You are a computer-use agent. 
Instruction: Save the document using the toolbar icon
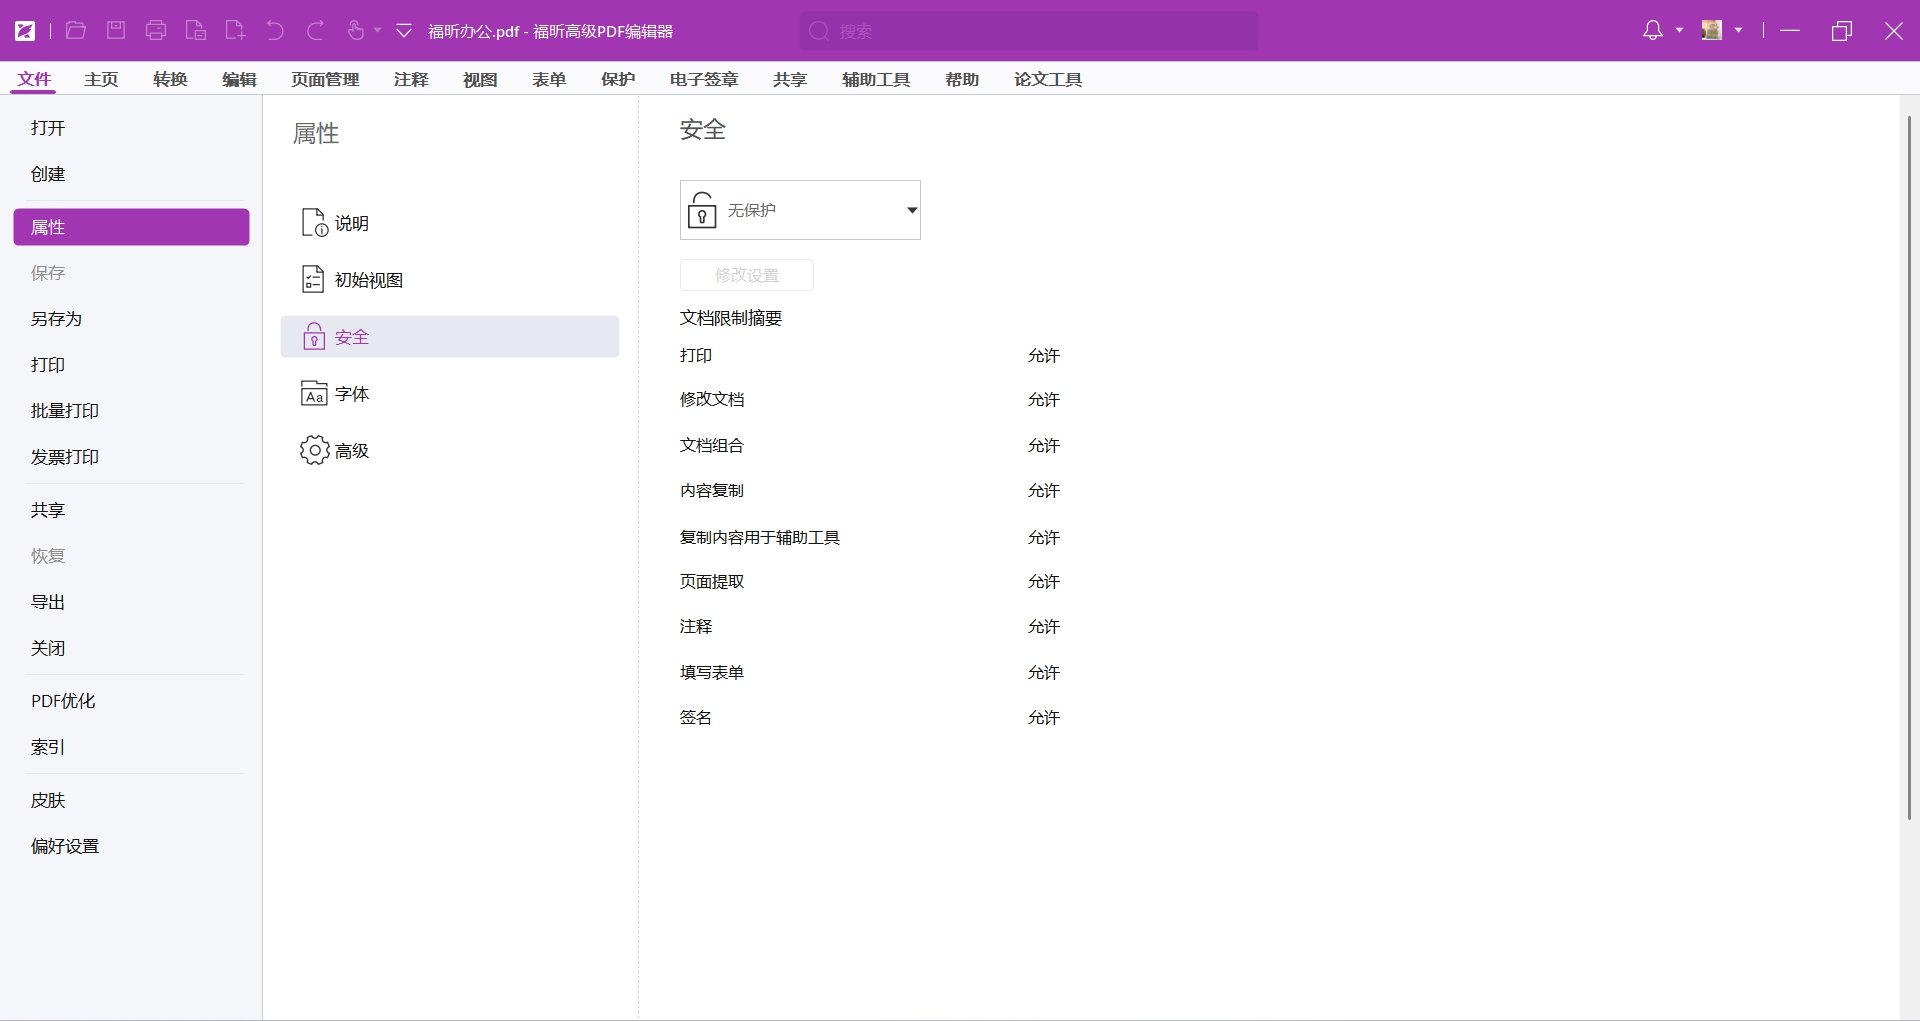click(115, 30)
